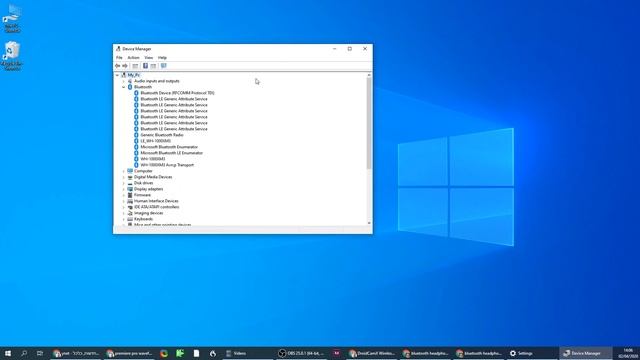Select Microsoft Bluetooth LE Enumerator
640x360 pixels.
click(171, 153)
